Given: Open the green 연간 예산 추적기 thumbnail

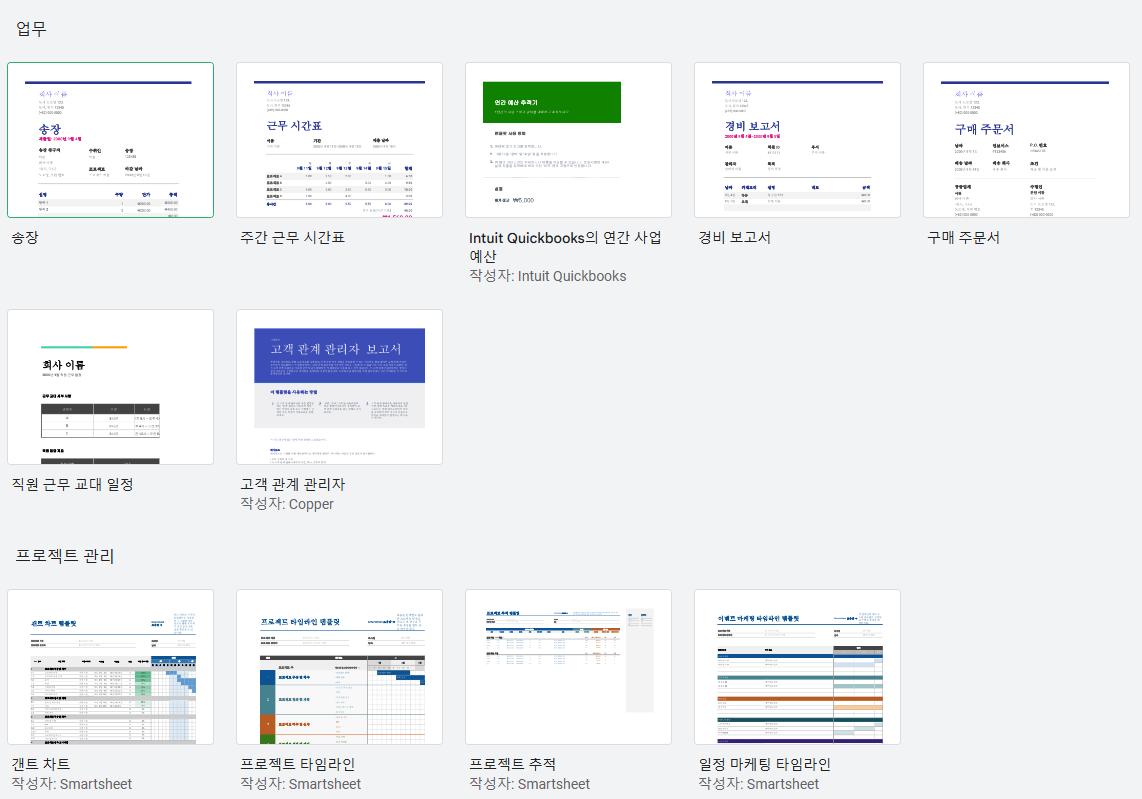Looking at the screenshot, I should 568,140.
